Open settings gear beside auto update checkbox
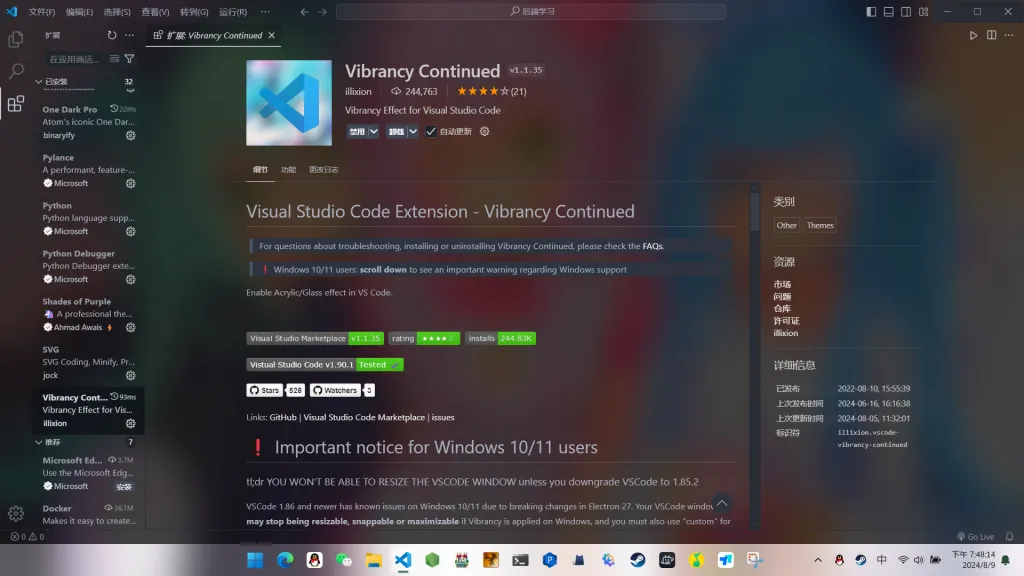Viewport: 1024px width, 576px height. (x=485, y=131)
